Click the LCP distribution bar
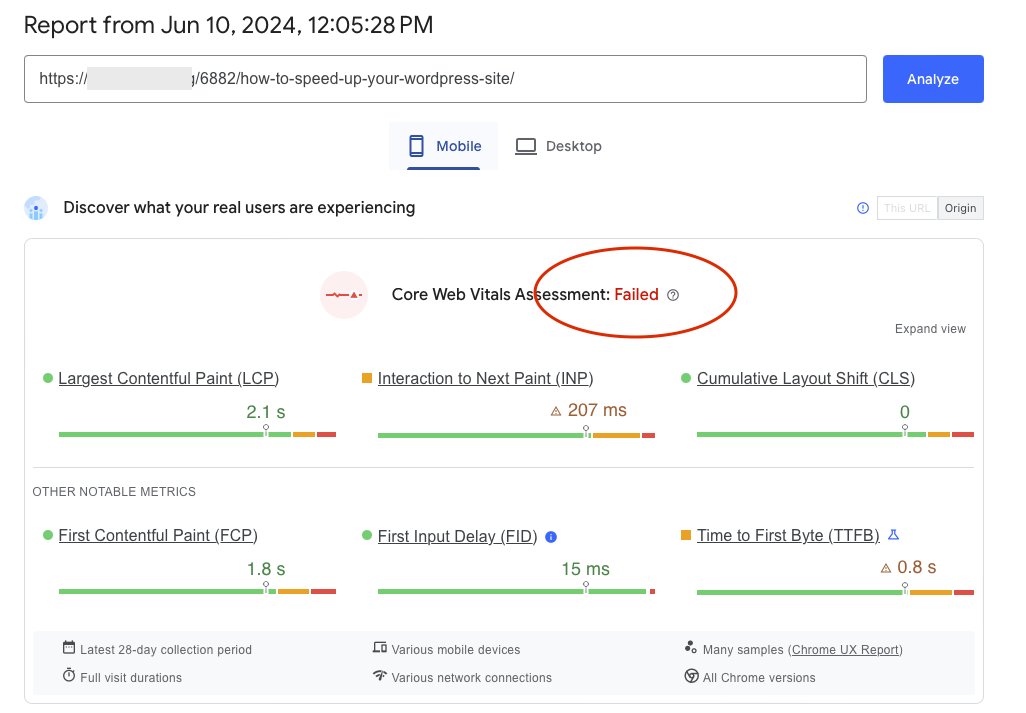The image size is (1026, 713). pos(197,434)
